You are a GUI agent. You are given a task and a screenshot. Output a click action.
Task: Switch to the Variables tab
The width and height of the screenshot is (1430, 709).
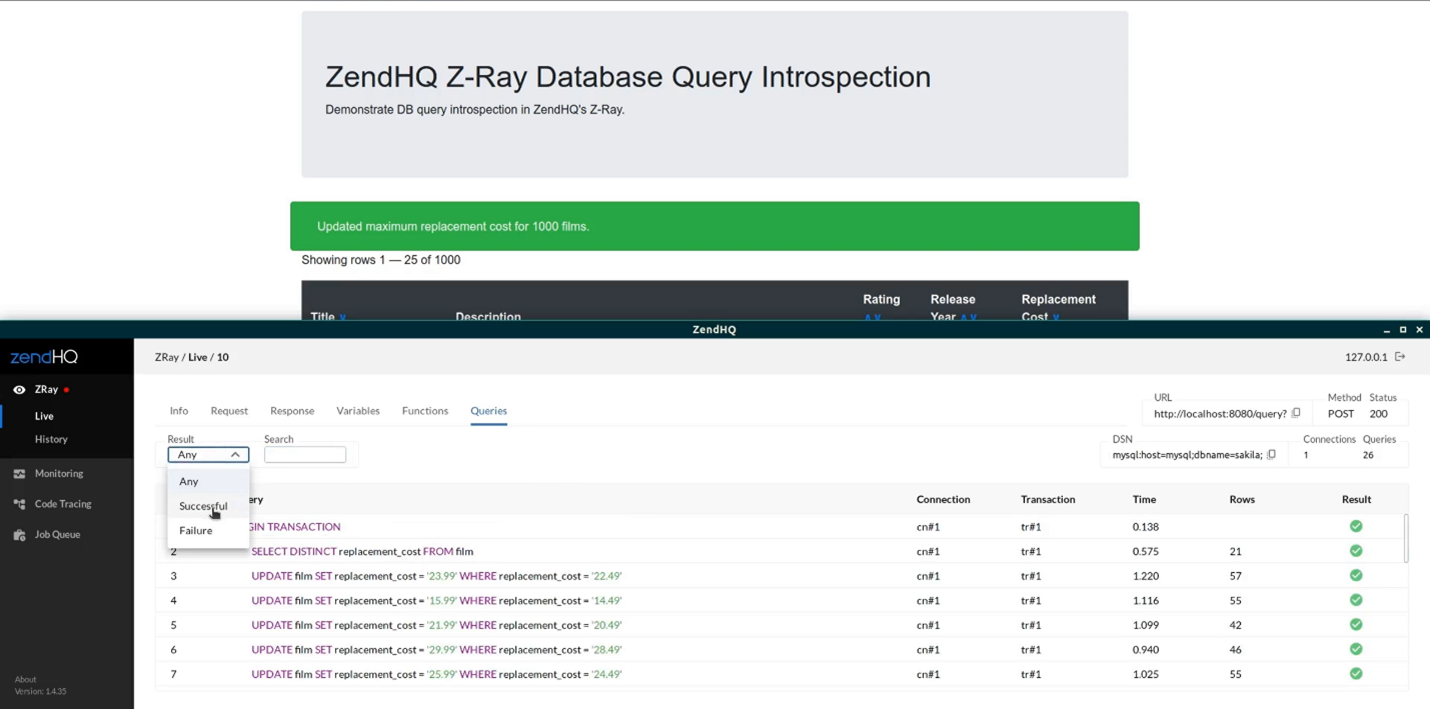tap(358, 410)
